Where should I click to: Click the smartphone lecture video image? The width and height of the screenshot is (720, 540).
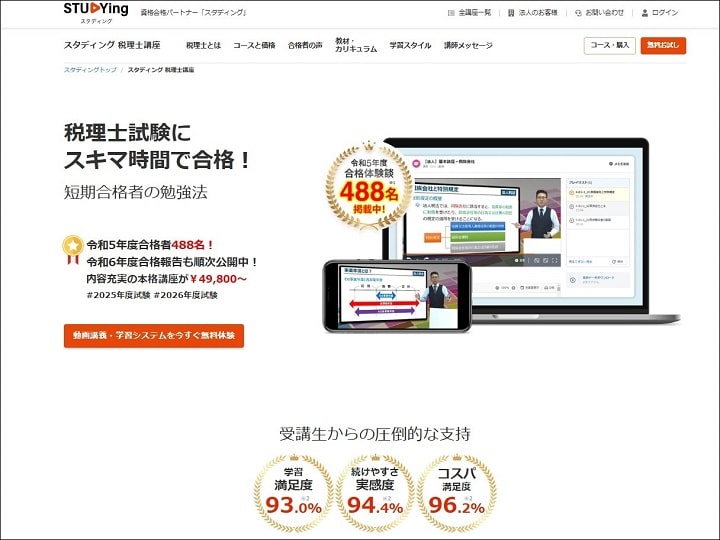click(x=398, y=296)
